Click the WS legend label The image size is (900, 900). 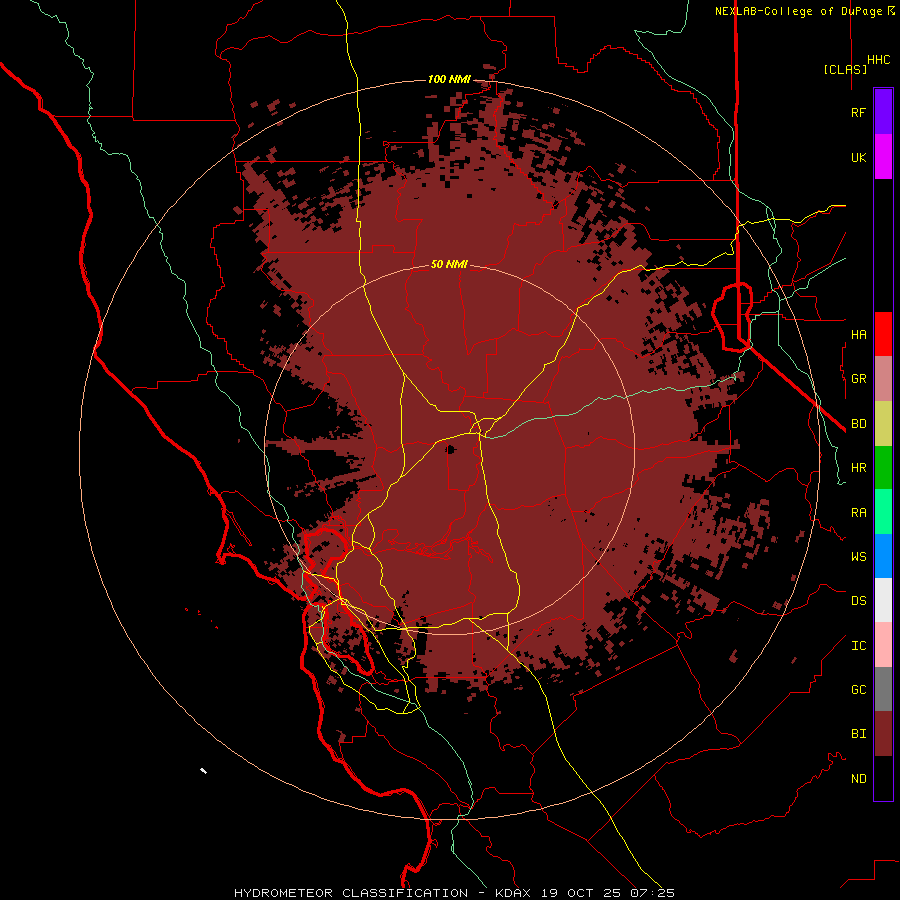(x=858, y=556)
